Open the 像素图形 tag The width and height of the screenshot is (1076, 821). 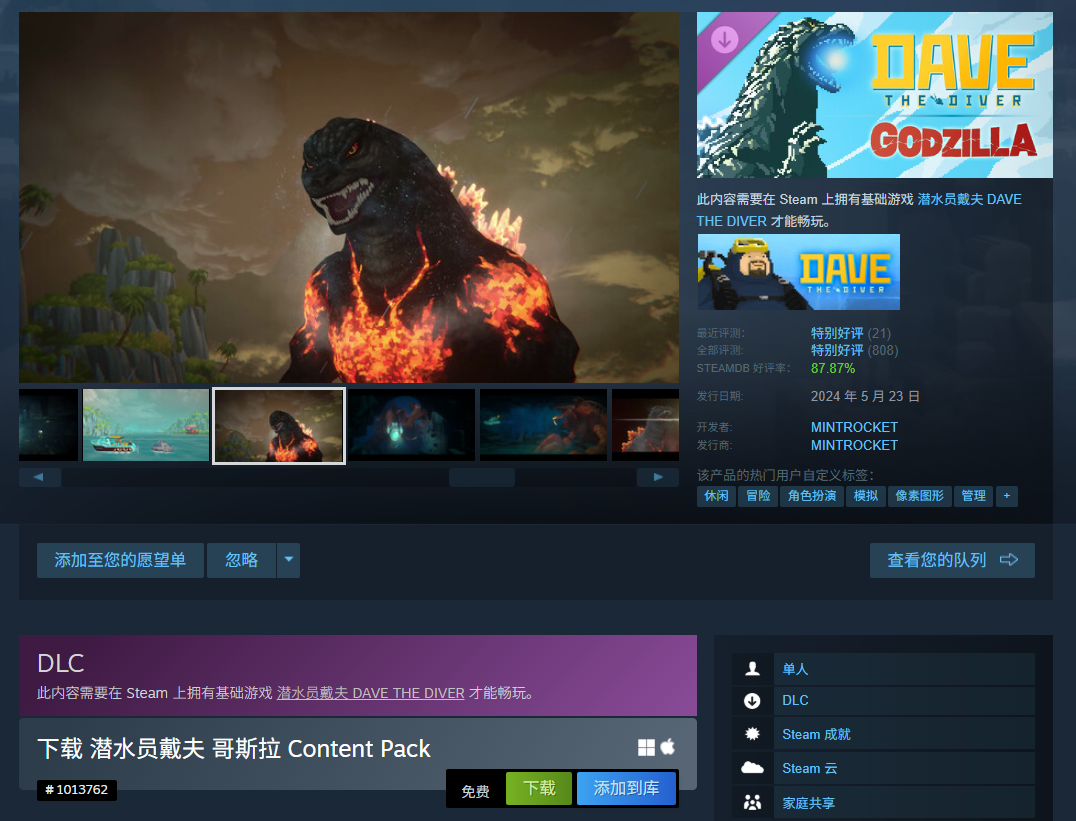coord(920,496)
